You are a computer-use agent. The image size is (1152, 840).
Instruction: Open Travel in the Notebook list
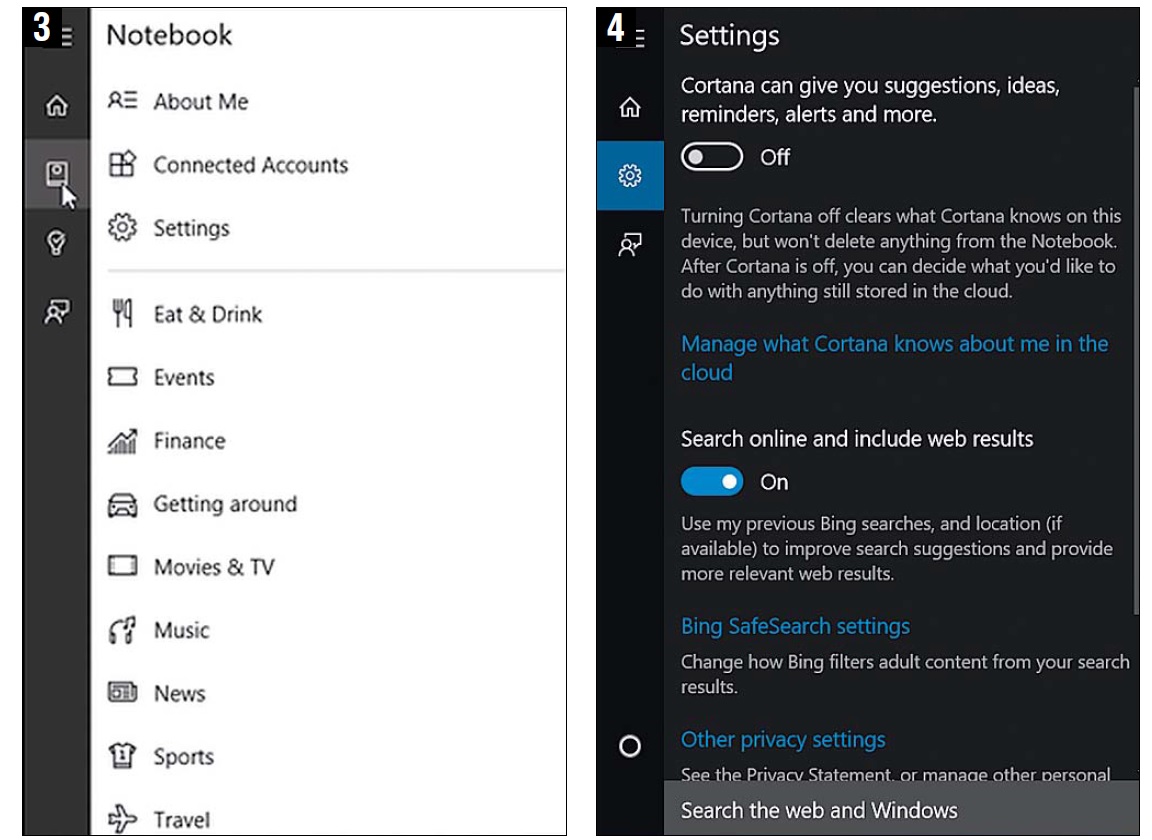click(x=159, y=819)
